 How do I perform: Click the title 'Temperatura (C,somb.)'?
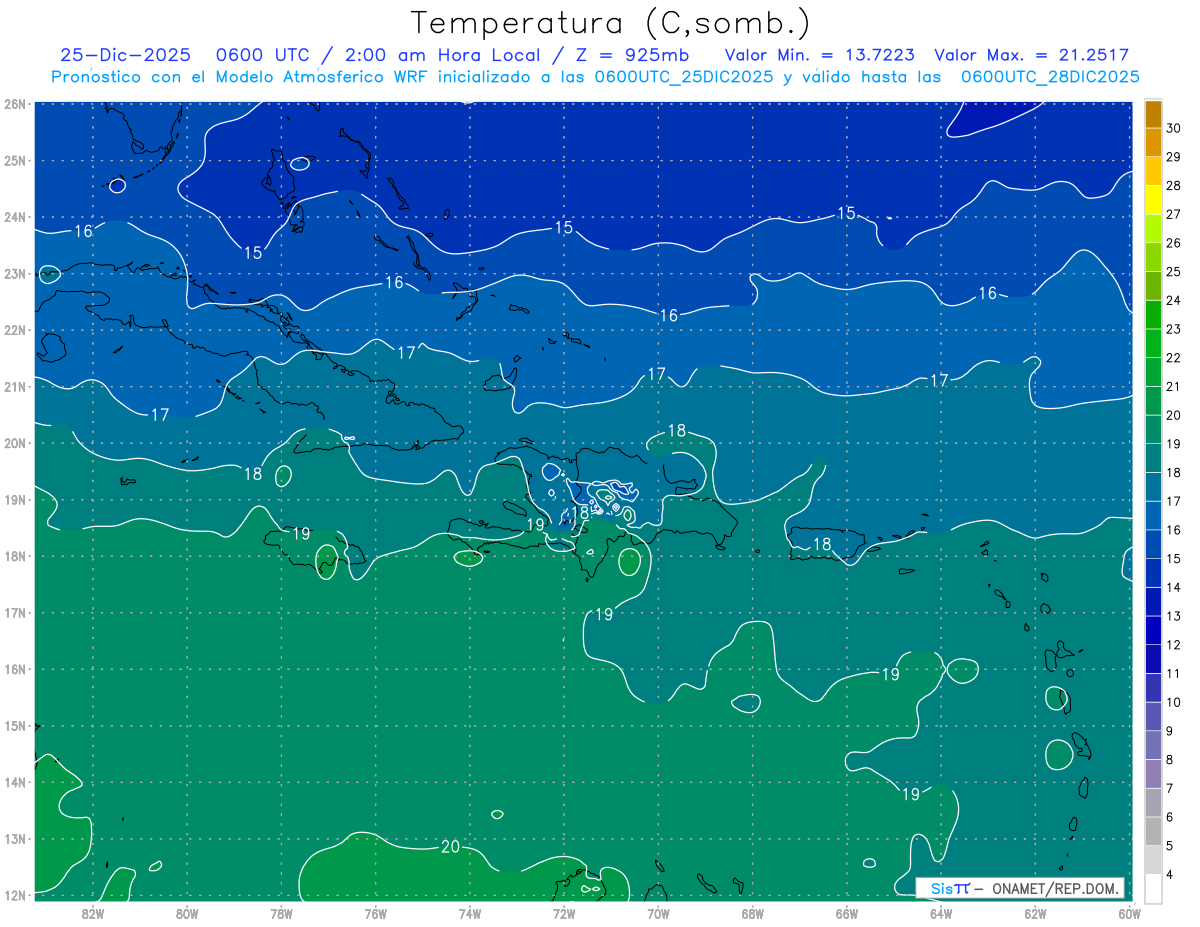(611, 23)
